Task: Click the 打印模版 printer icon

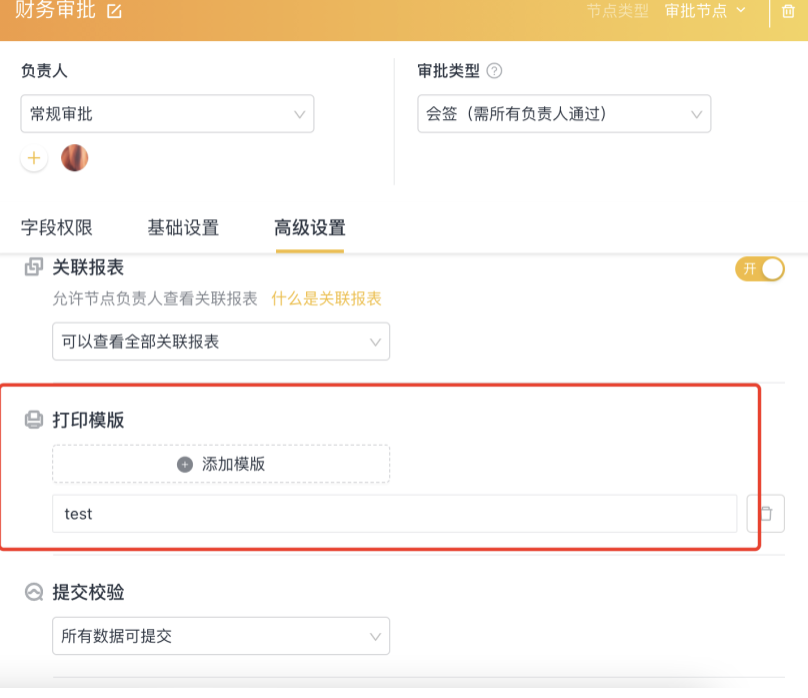Action: [34, 420]
